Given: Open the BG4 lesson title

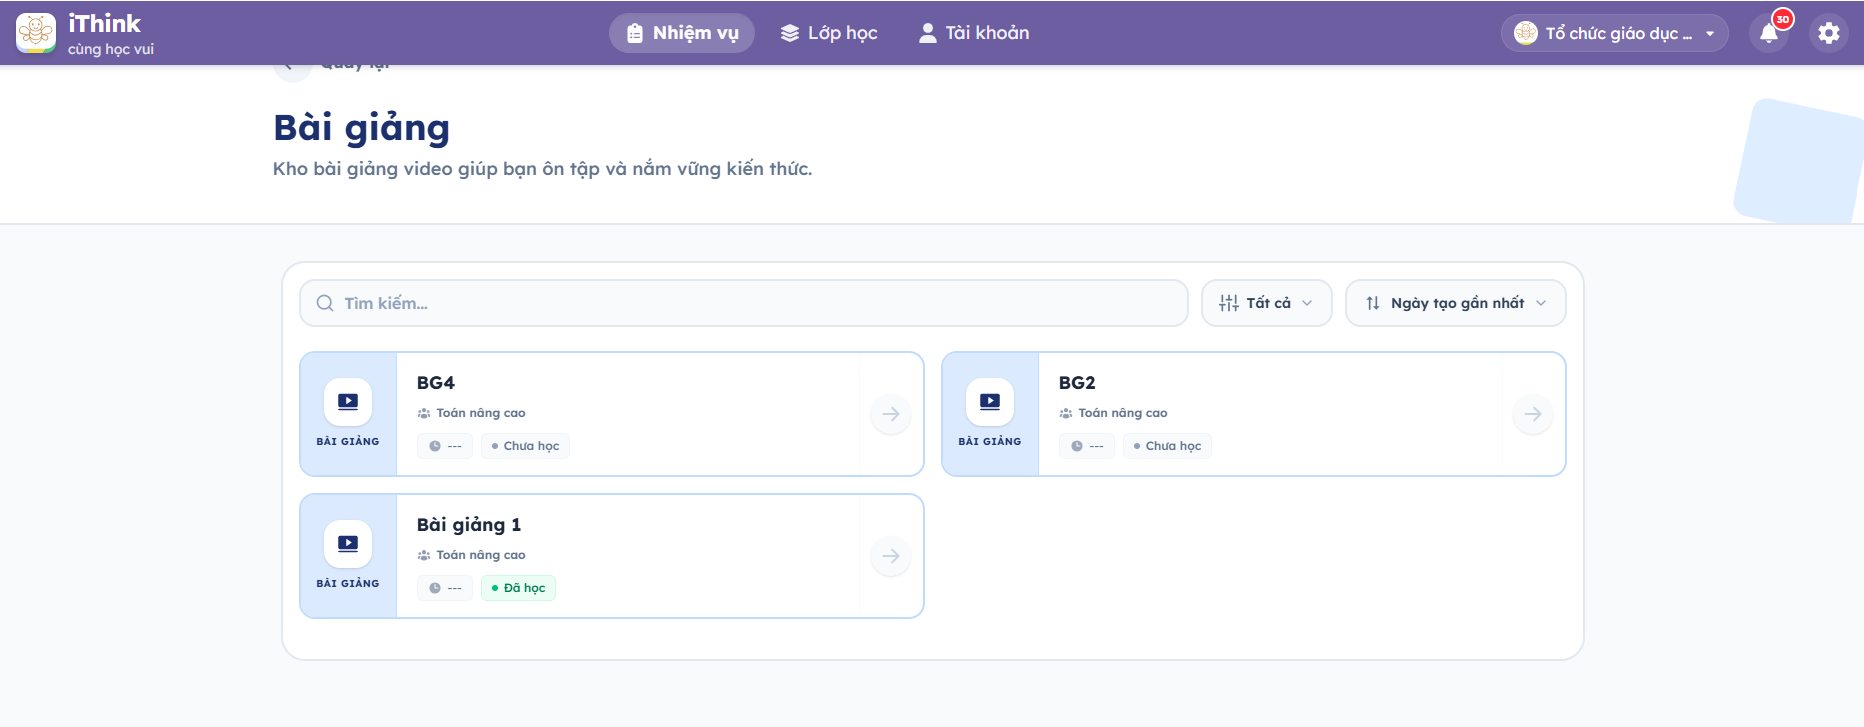Looking at the screenshot, I should click(x=436, y=383).
